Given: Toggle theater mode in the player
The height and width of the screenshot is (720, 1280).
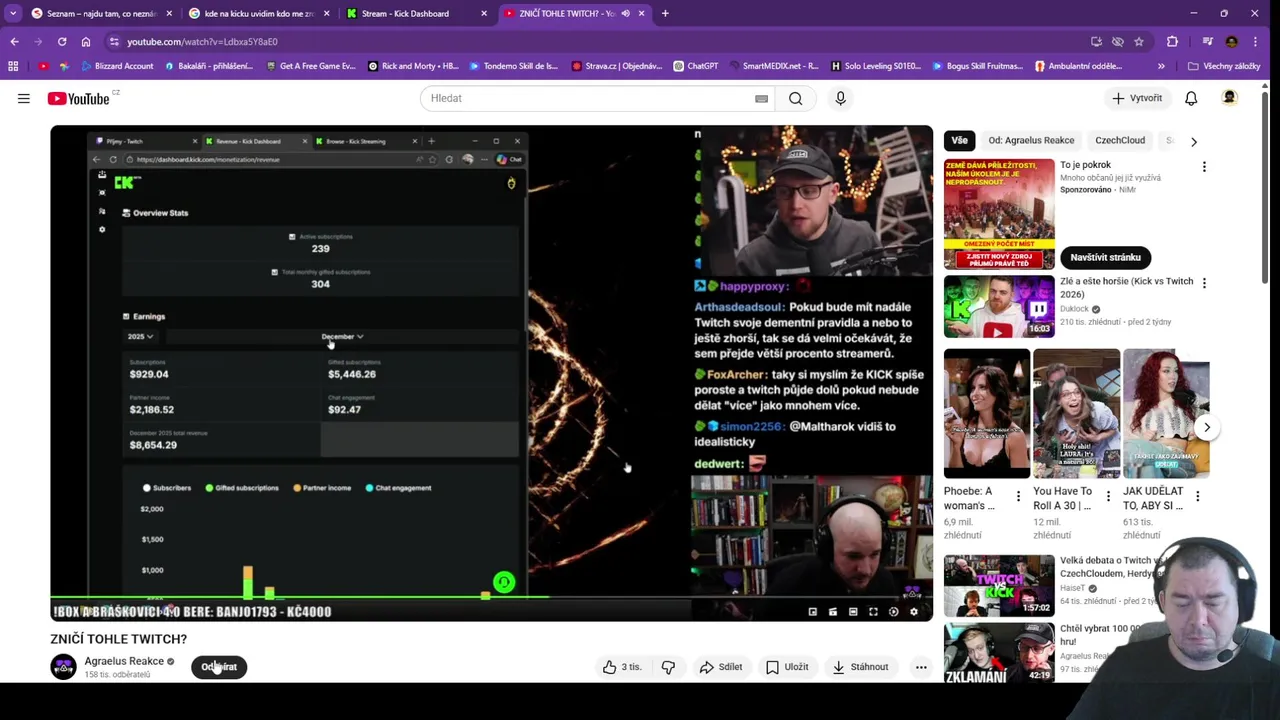Looking at the screenshot, I should pos(853,611).
